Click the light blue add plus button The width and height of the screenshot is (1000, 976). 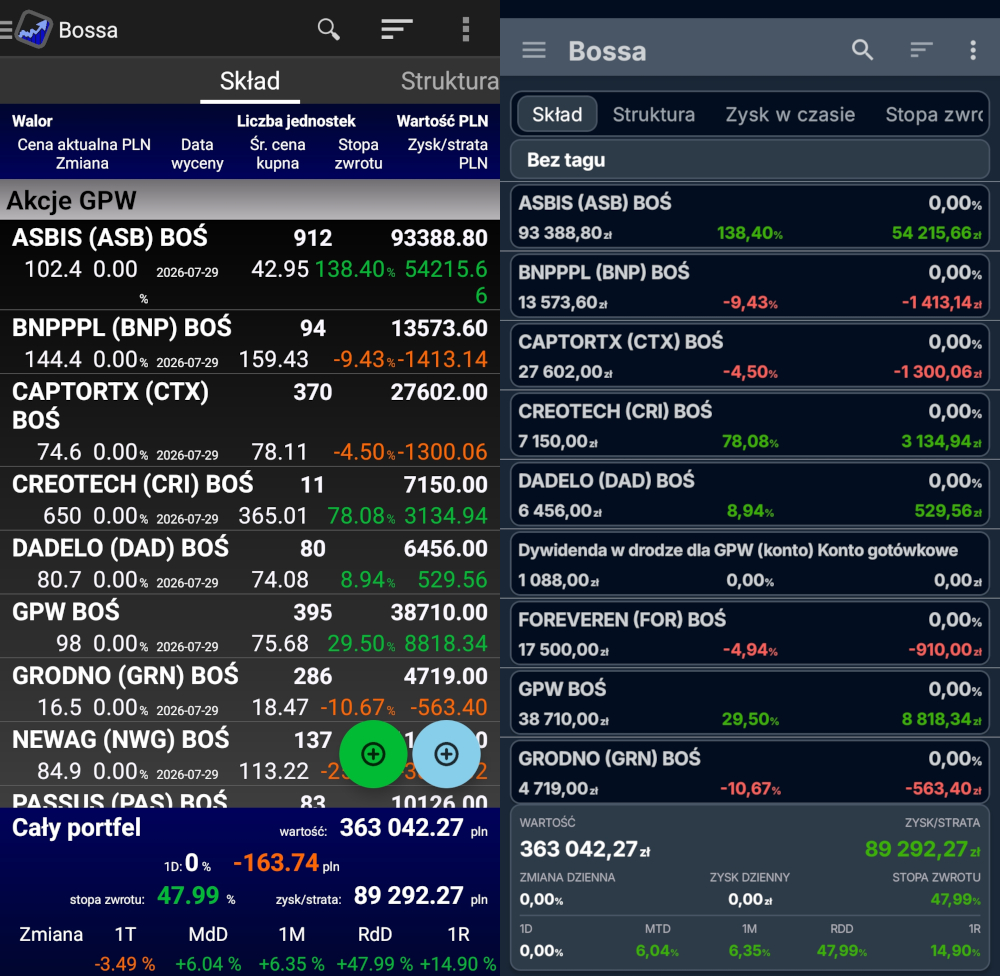tap(446, 754)
